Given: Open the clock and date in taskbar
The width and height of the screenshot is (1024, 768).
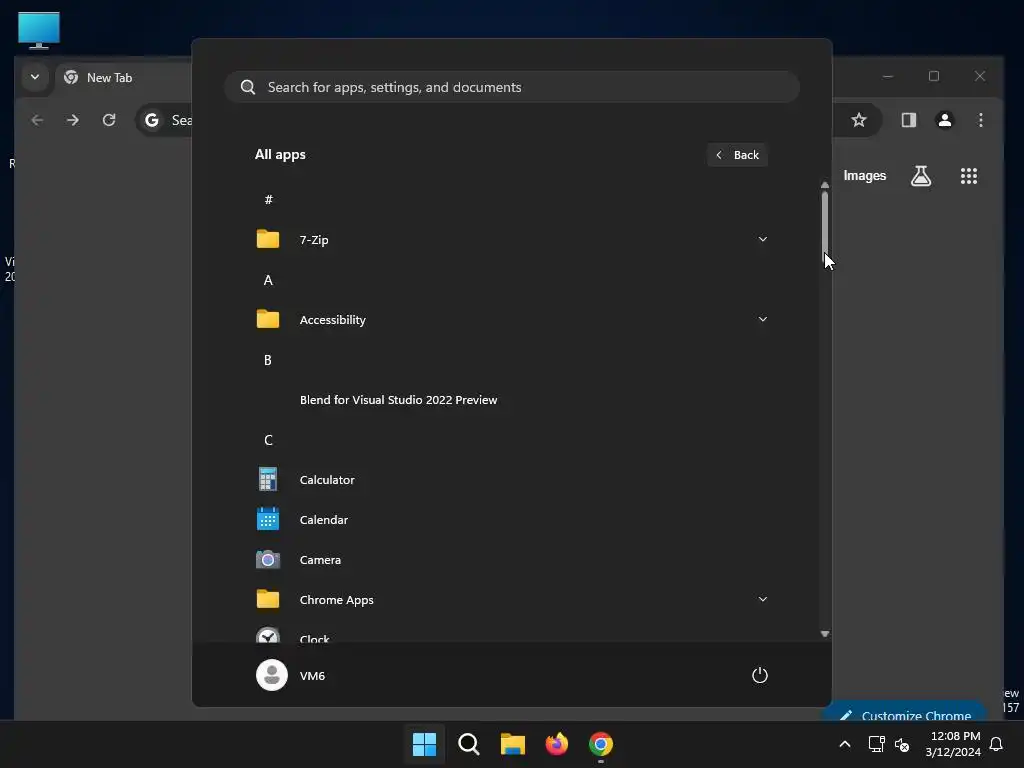Looking at the screenshot, I should (x=953, y=744).
